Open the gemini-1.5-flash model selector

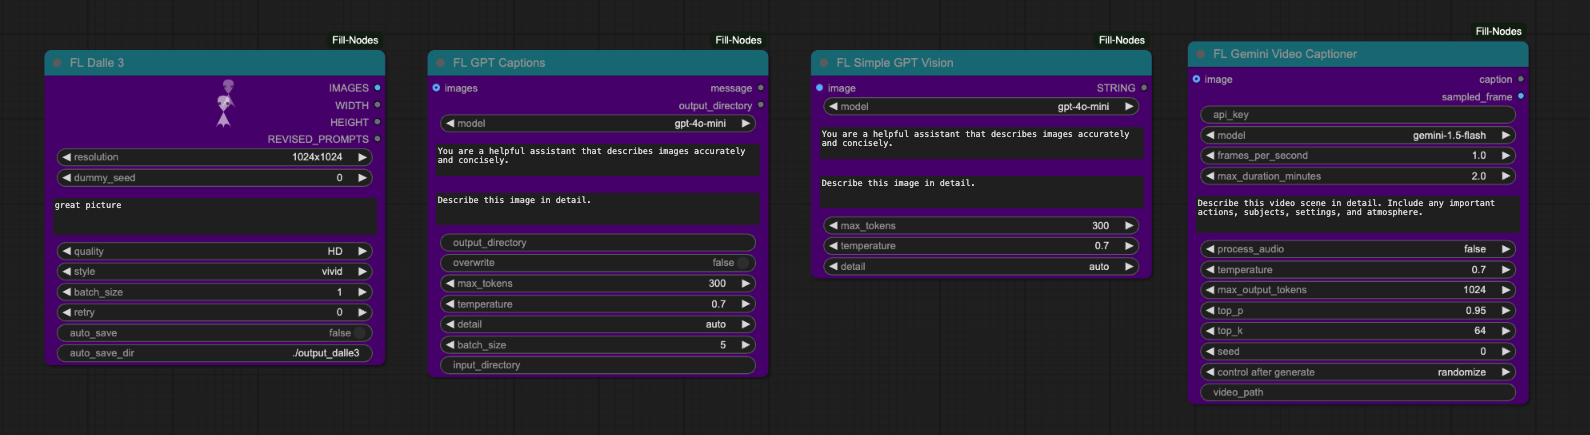[1358, 135]
